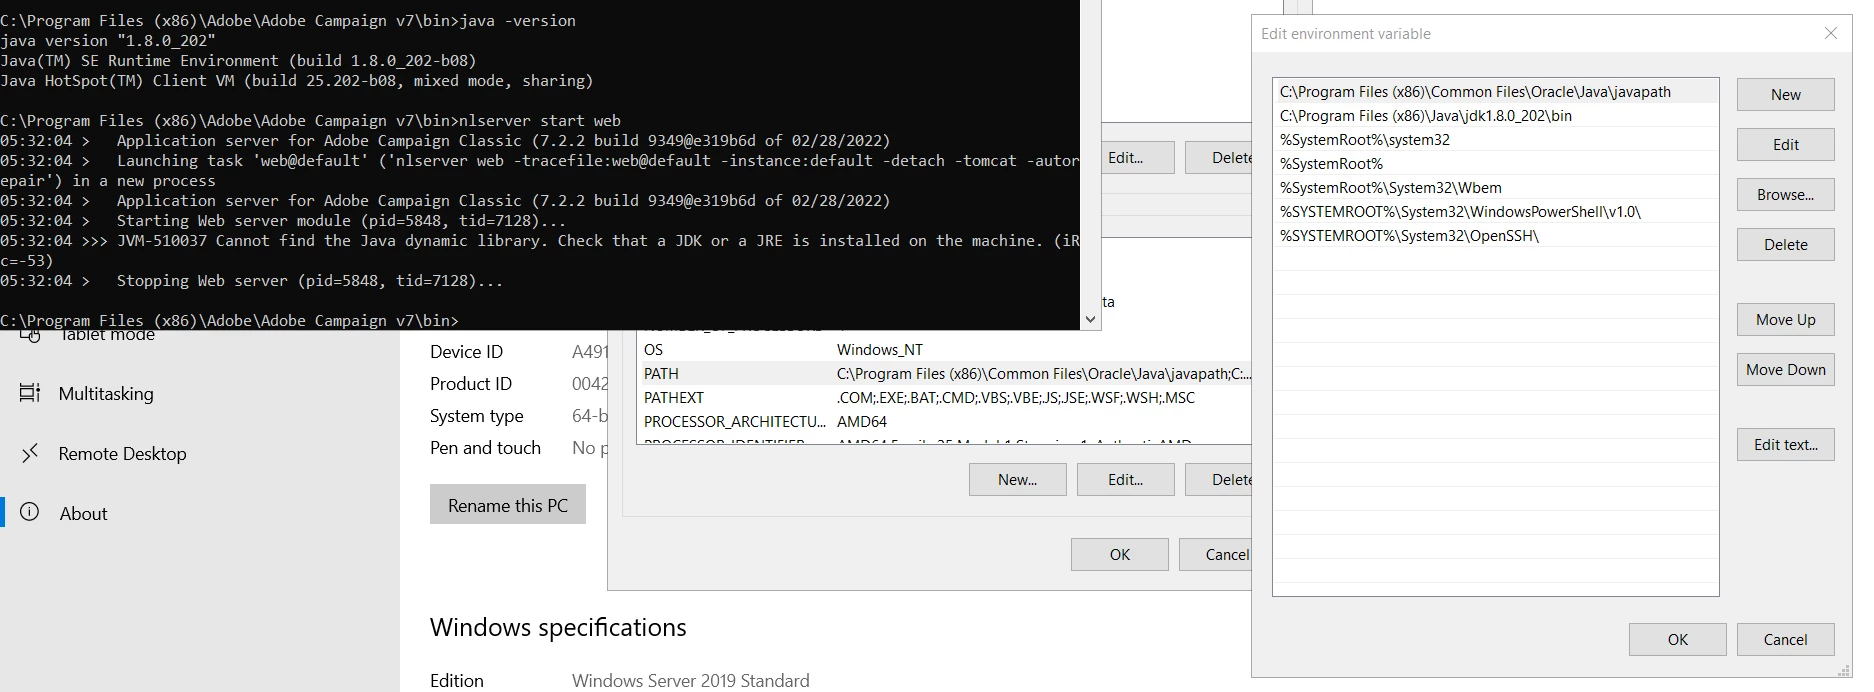Click the System type label
The height and width of the screenshot is (692, 1874).
click(x=477, y=416)
